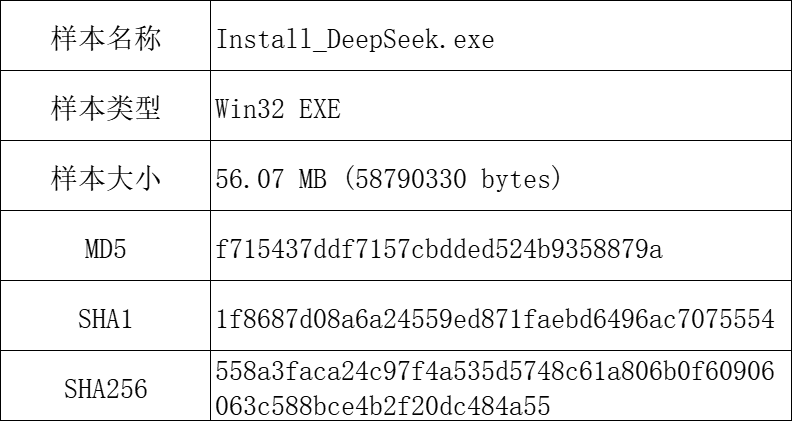This screenshot has height=421, width=792.
Task: Click the SHA1 label cell
Action: click(105, 319)
